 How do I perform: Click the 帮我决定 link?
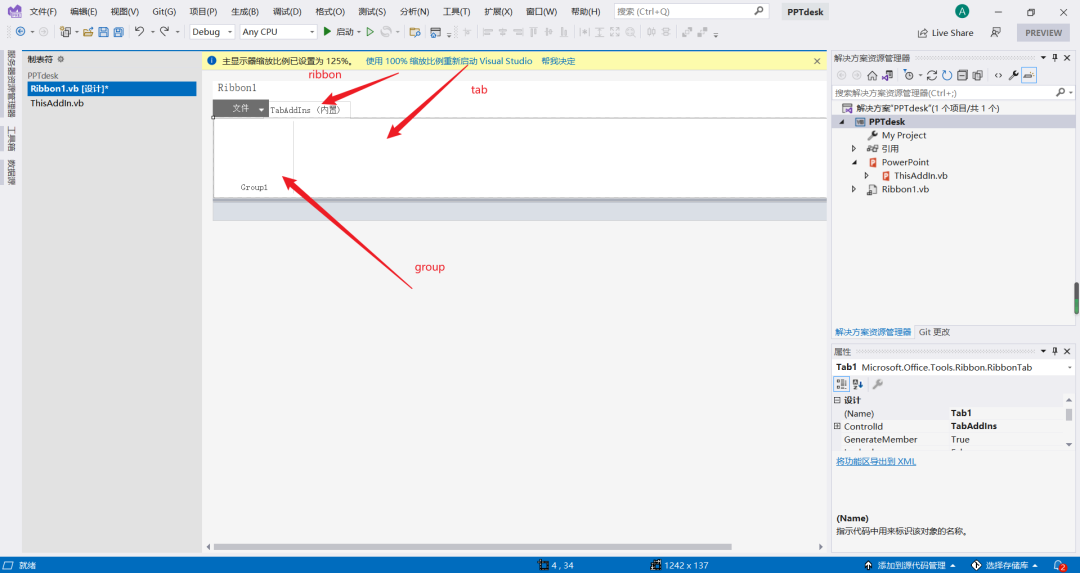[x=558, y=61]
